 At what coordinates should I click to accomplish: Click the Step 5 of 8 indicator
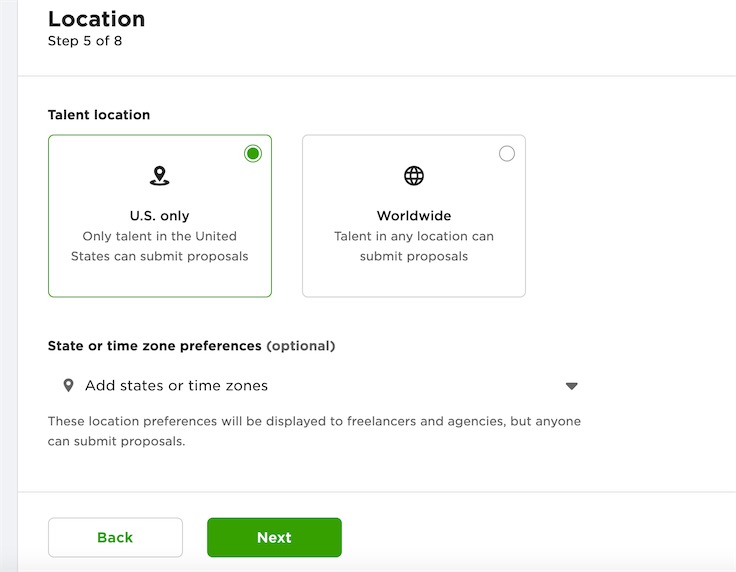(85, 41)
